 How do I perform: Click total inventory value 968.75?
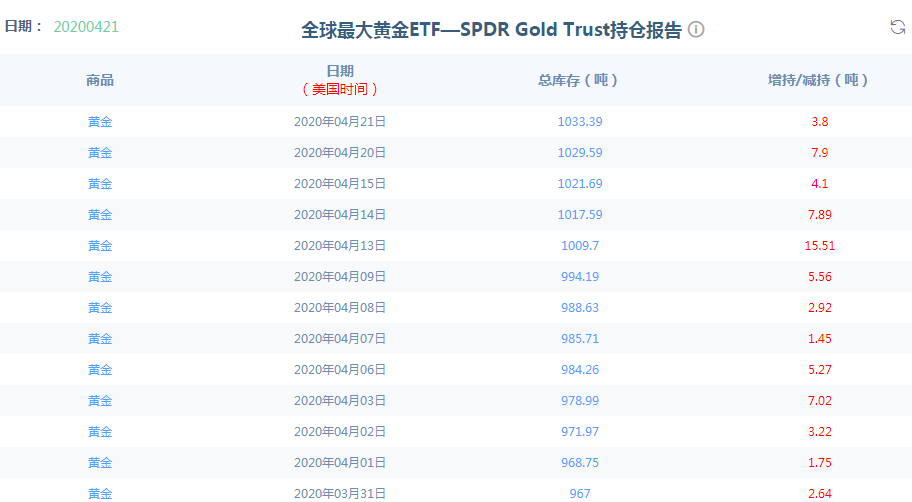580,463
